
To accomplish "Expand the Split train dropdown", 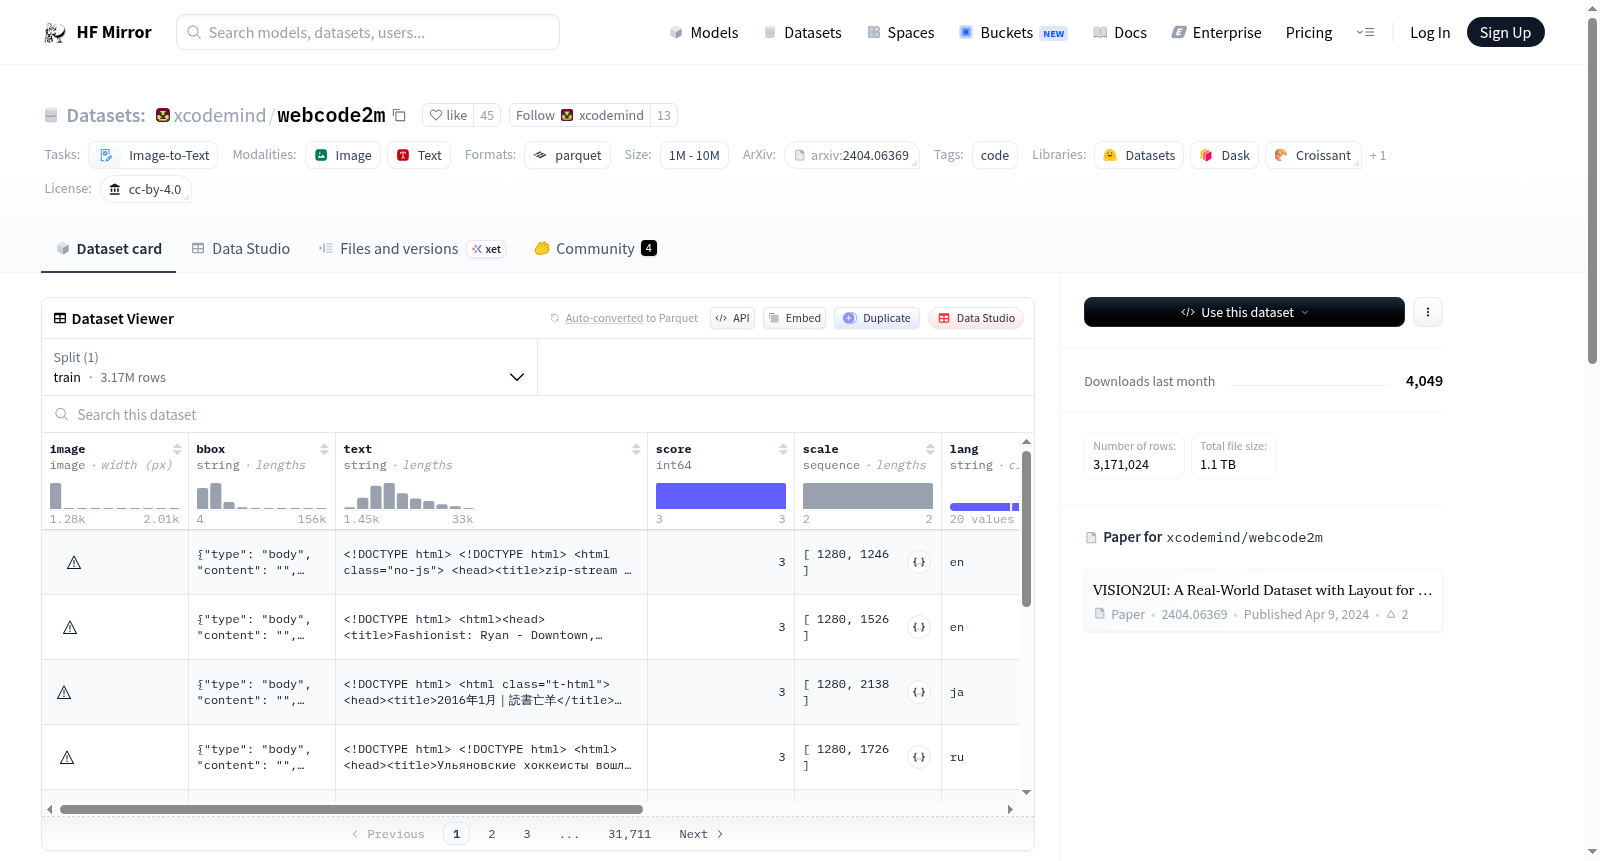I will (x=289, y=367).
